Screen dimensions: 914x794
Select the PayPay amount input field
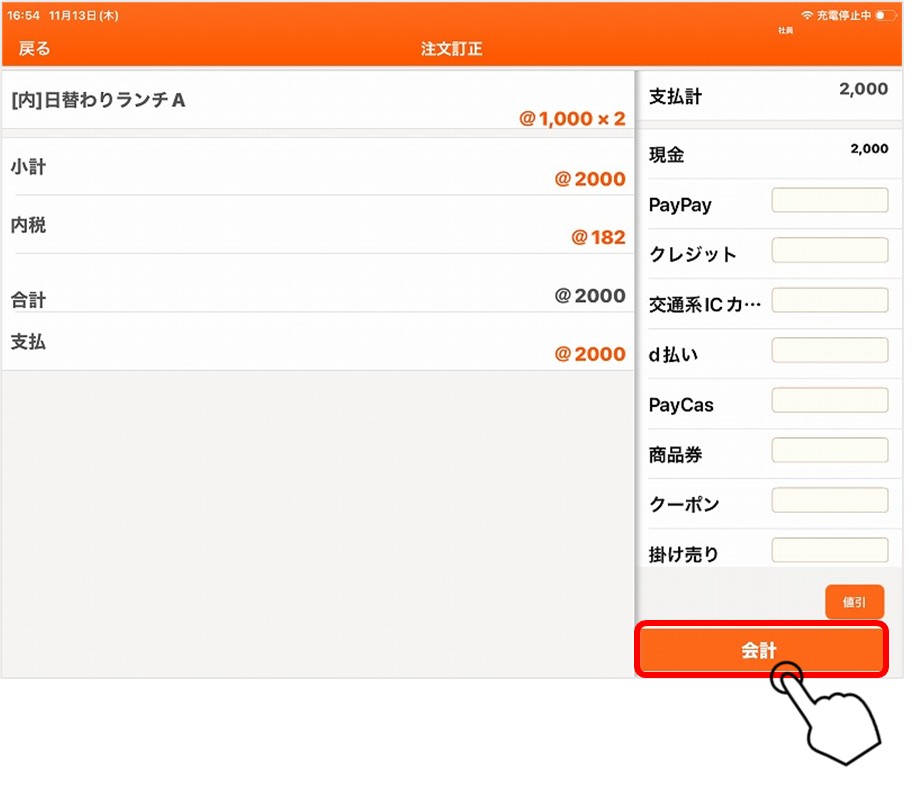pos(829,201)
